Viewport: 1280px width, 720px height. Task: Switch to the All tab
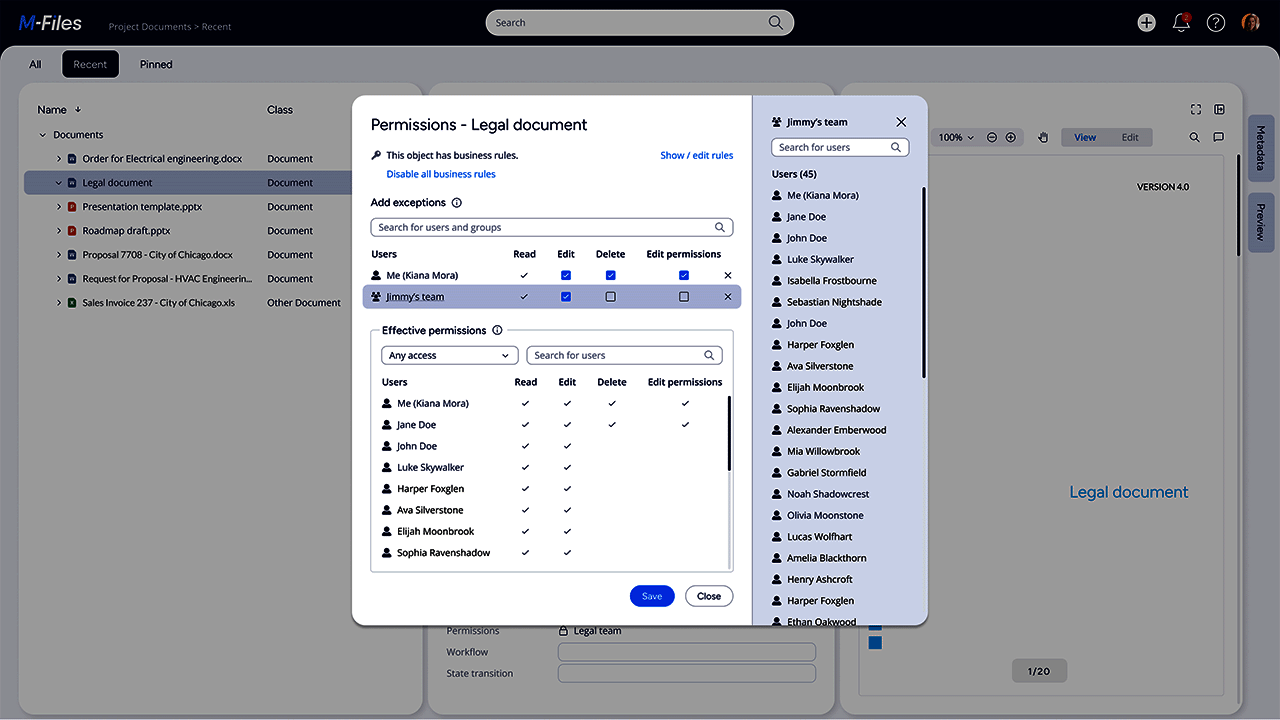35,65
